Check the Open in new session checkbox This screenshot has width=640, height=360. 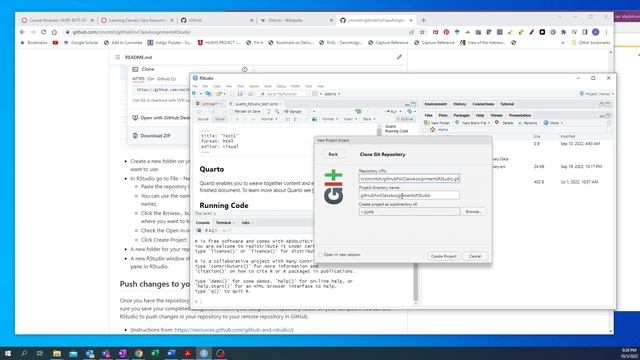tap(321, 255)
